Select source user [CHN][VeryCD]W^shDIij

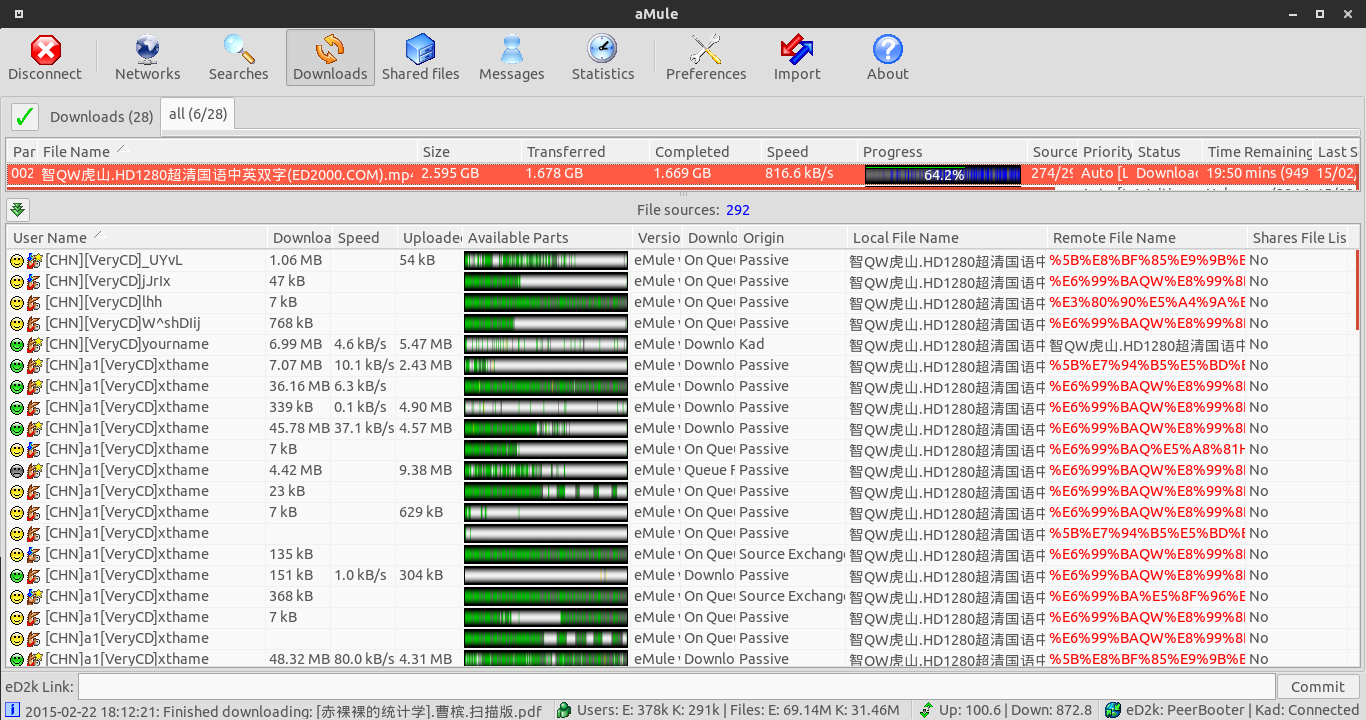click(123, 323)
